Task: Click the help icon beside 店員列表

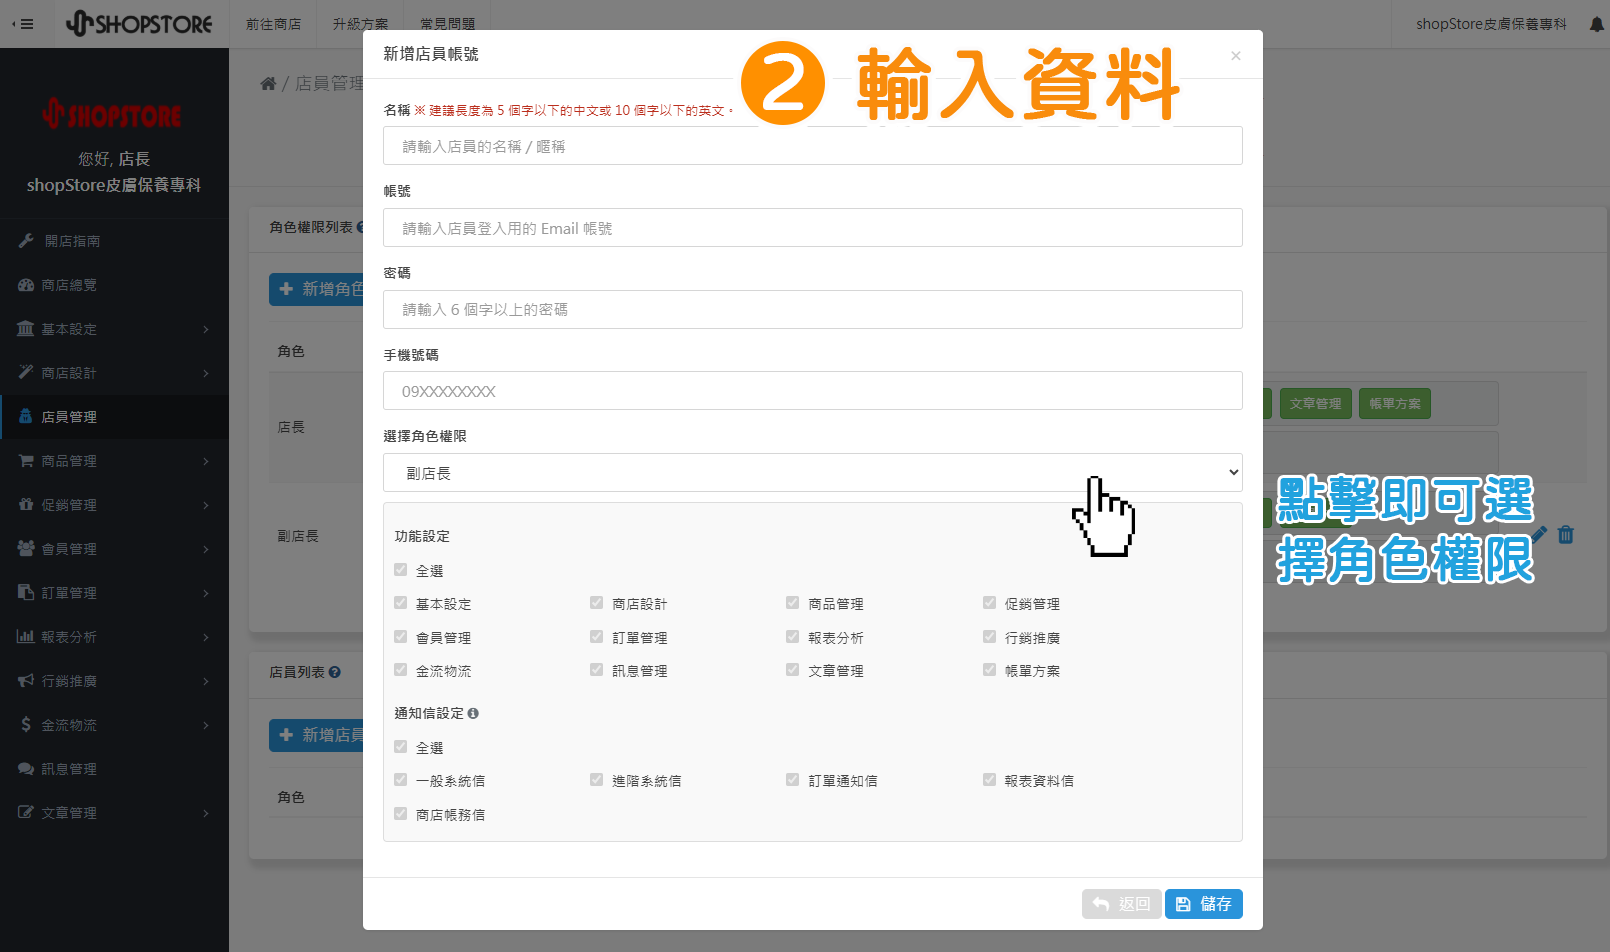Action: pos(335,672)
